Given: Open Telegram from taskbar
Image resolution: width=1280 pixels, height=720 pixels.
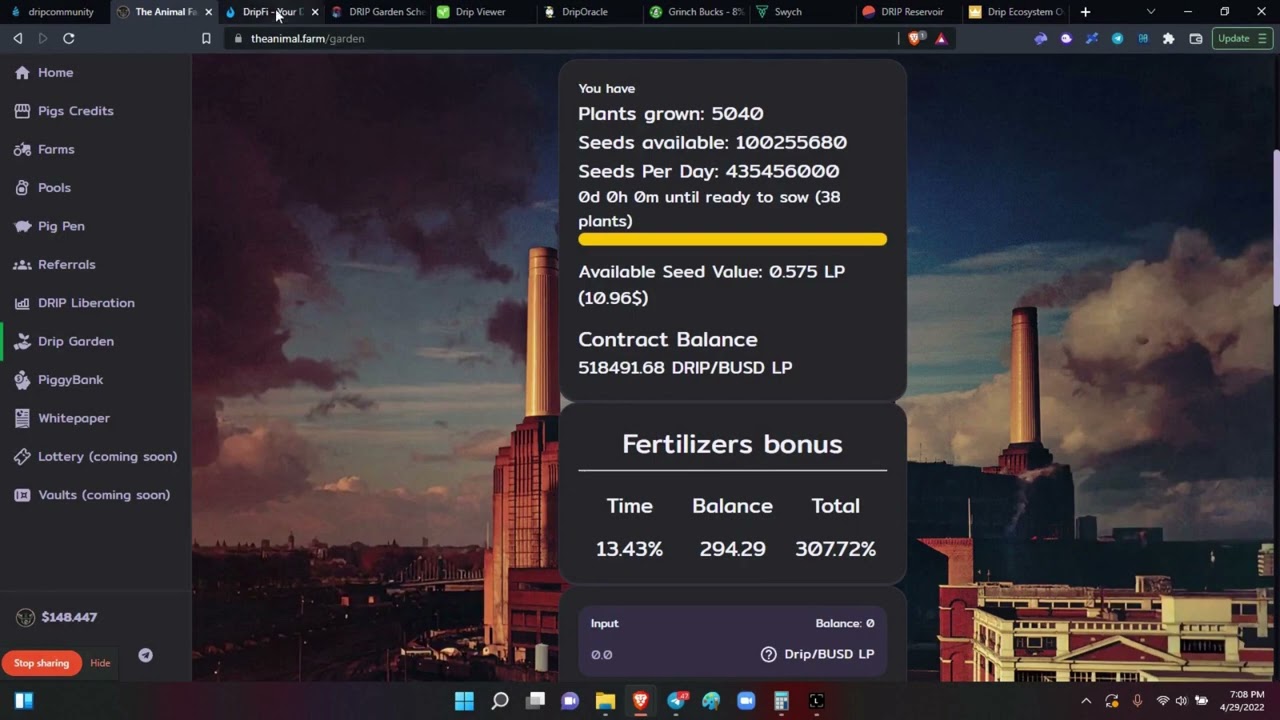Looking at the screenshot, I should click(x=676, y=701).
